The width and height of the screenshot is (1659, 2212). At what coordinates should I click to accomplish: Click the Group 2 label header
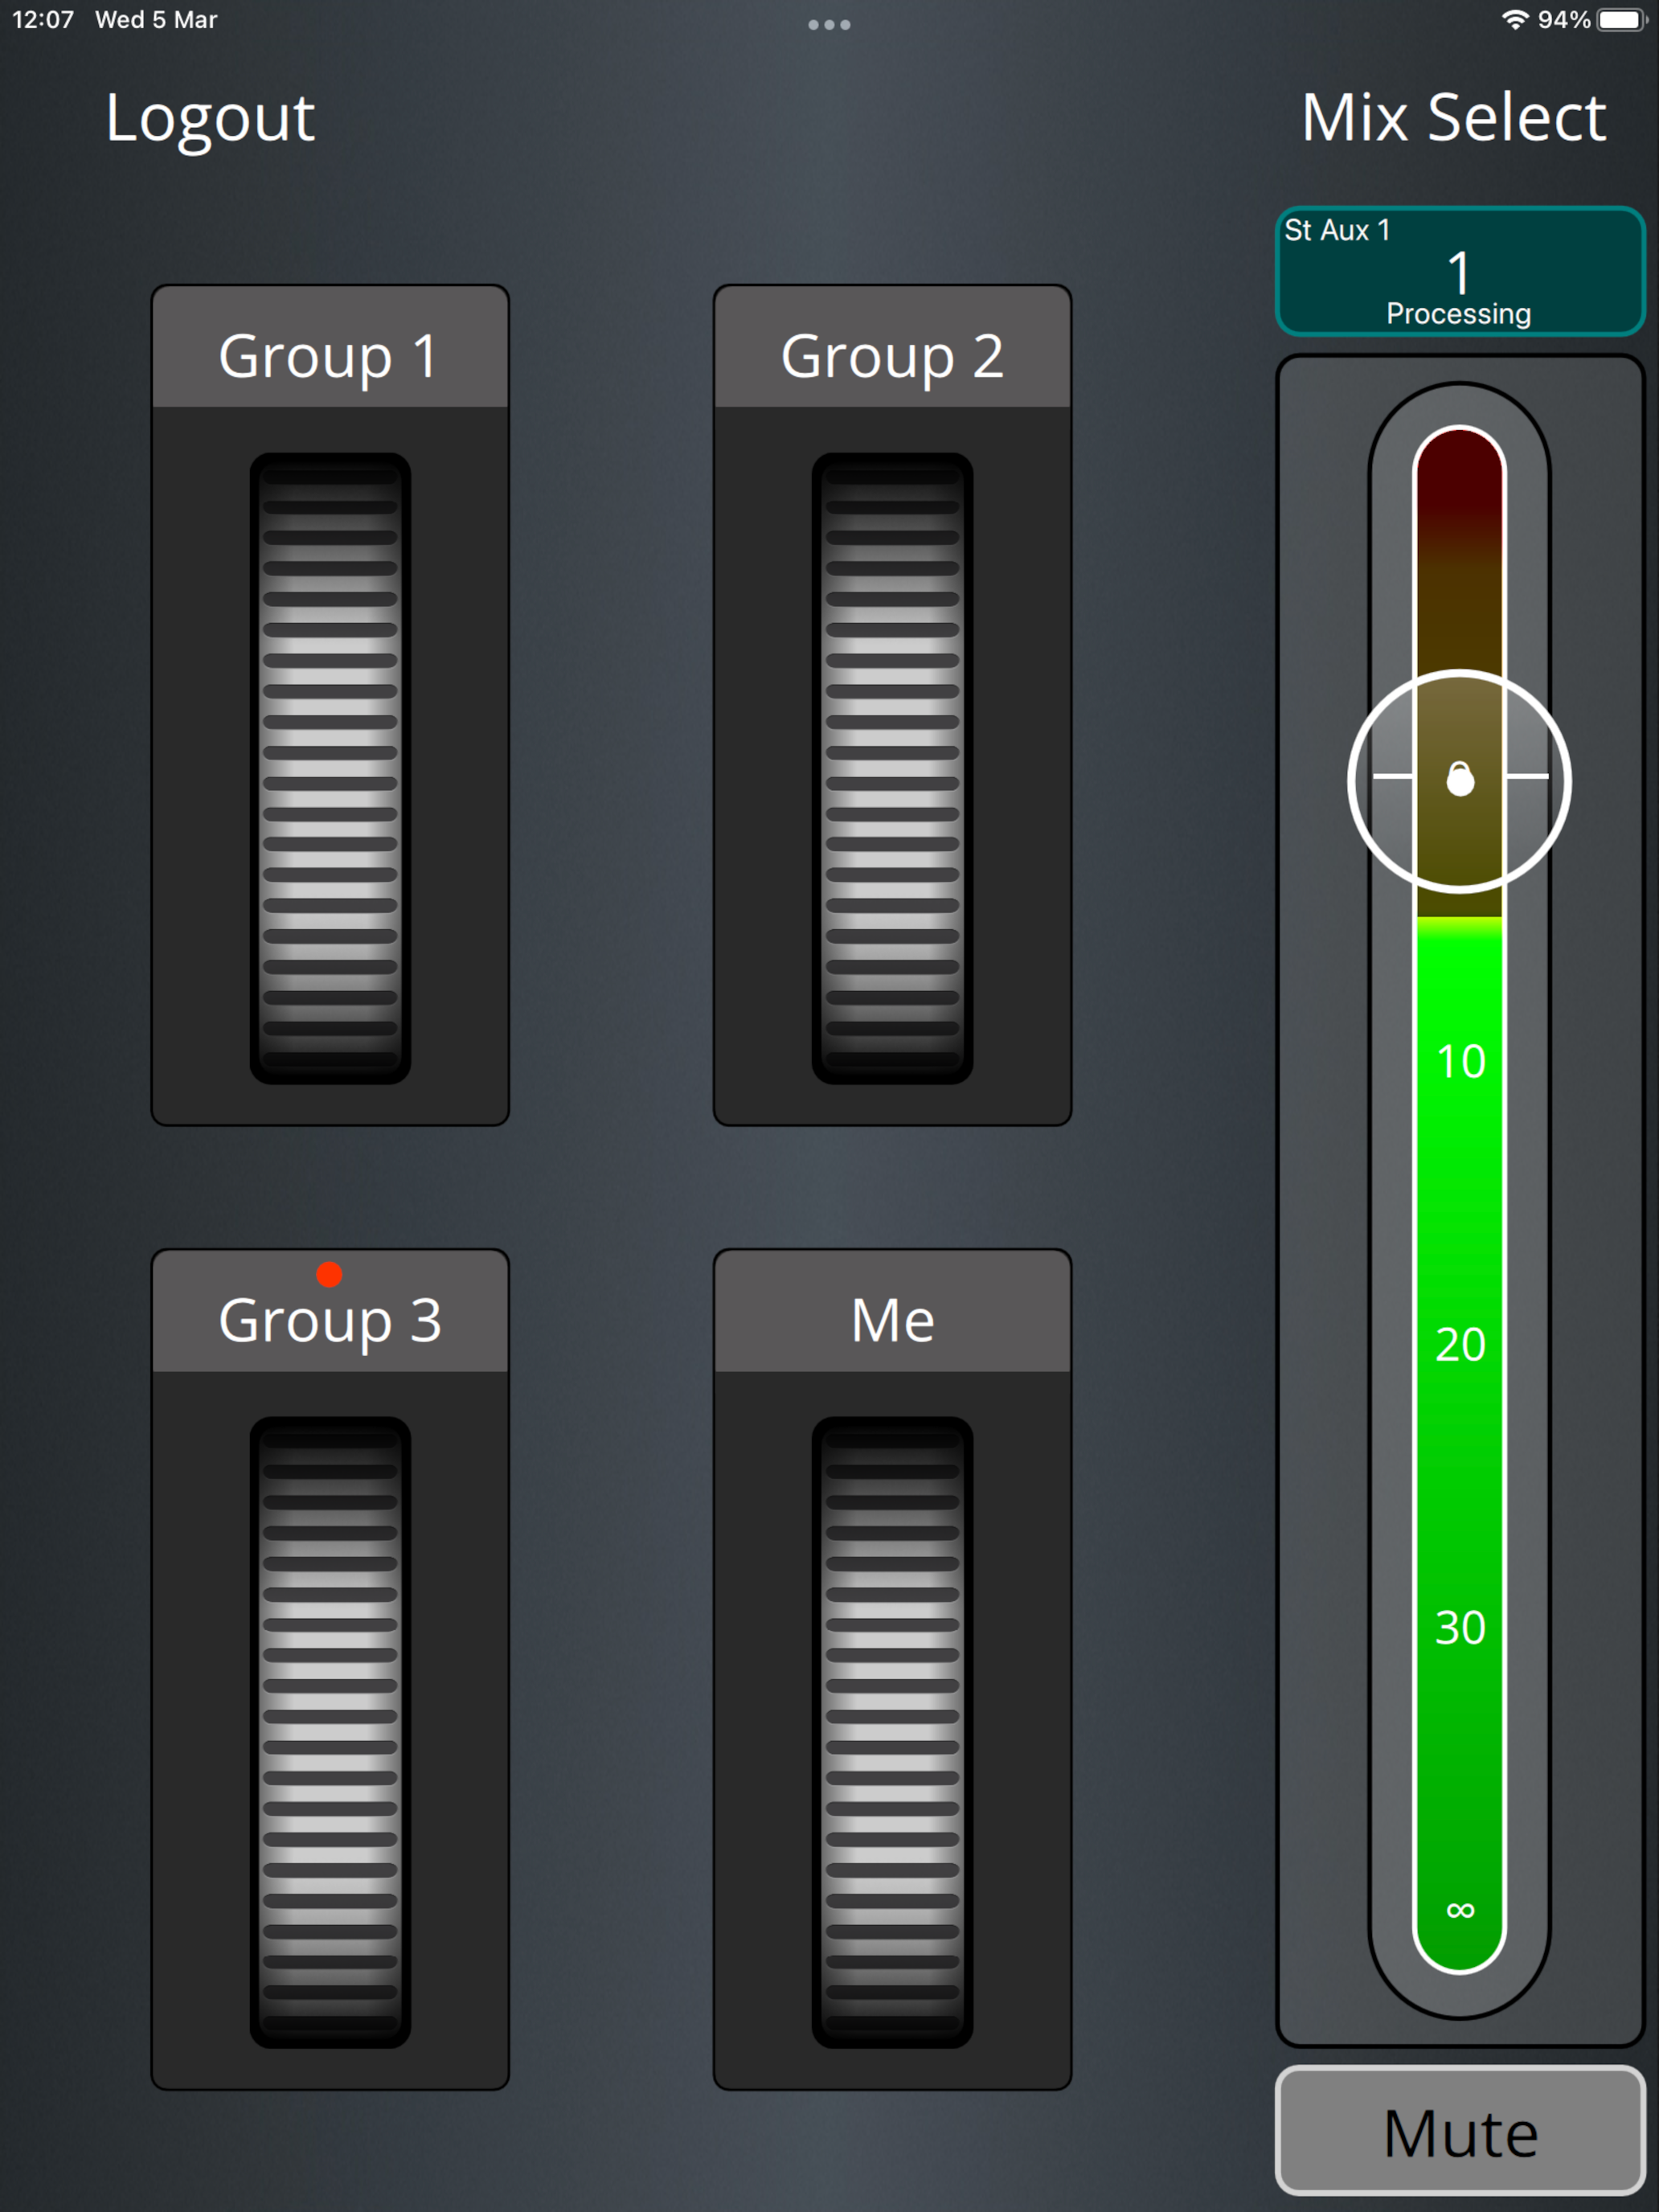coord(892,347)
